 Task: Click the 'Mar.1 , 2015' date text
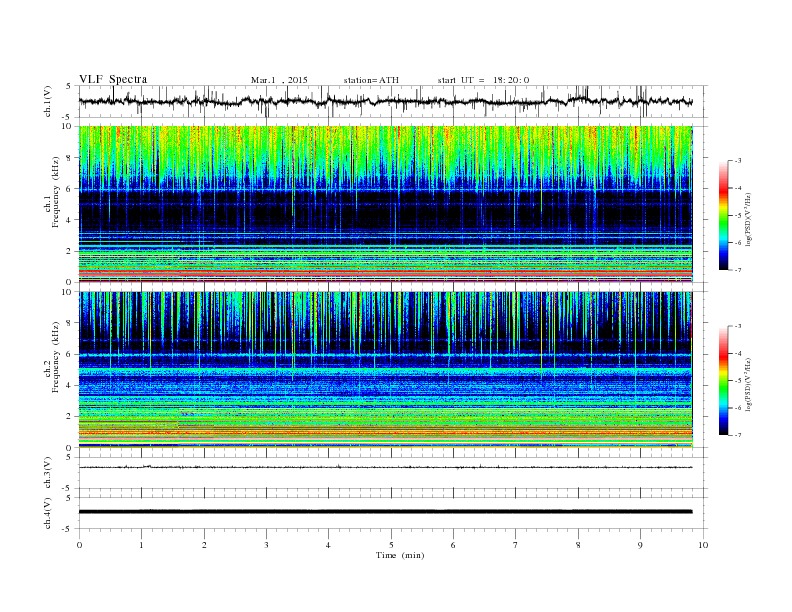(279, 80)
